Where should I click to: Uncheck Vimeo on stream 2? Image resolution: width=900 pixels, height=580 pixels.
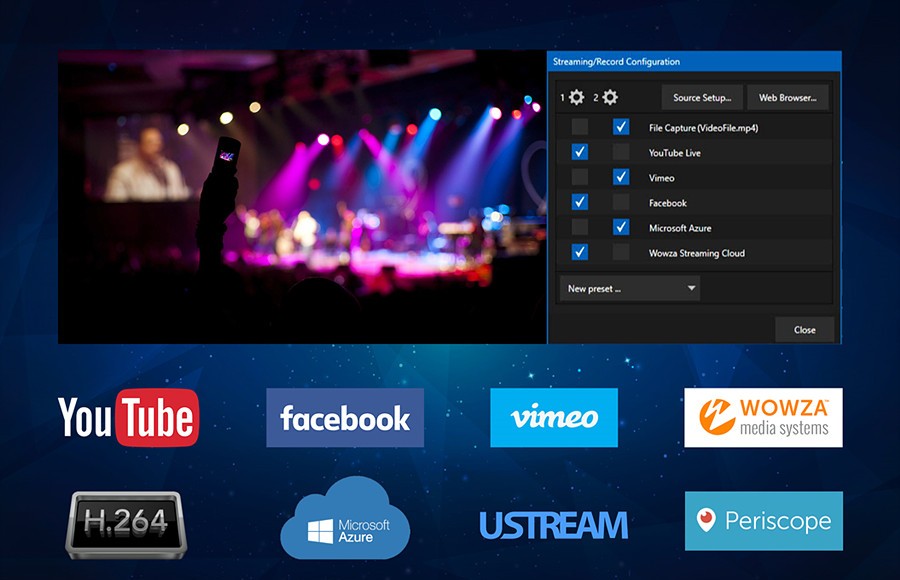(621, 177)
